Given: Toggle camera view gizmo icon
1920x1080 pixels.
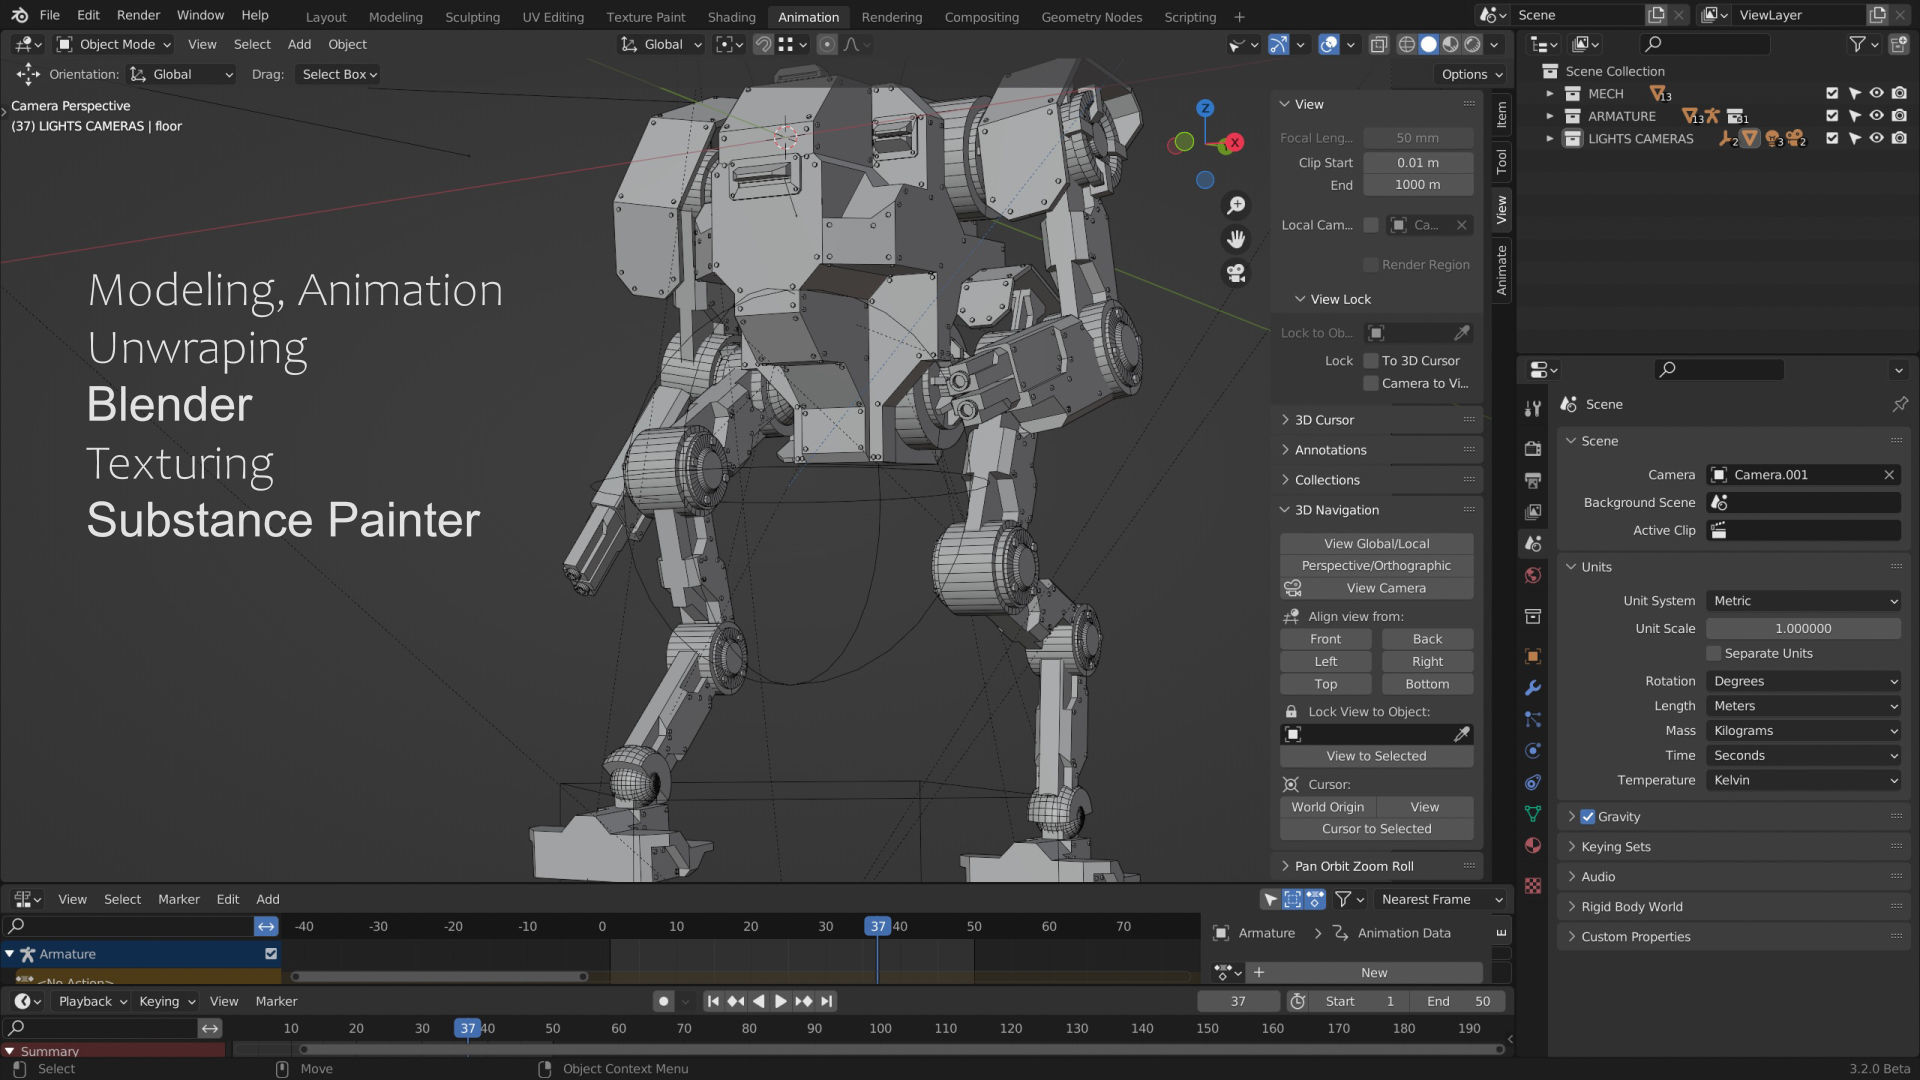Looking at the screenshot, I should pos(1237,273).
